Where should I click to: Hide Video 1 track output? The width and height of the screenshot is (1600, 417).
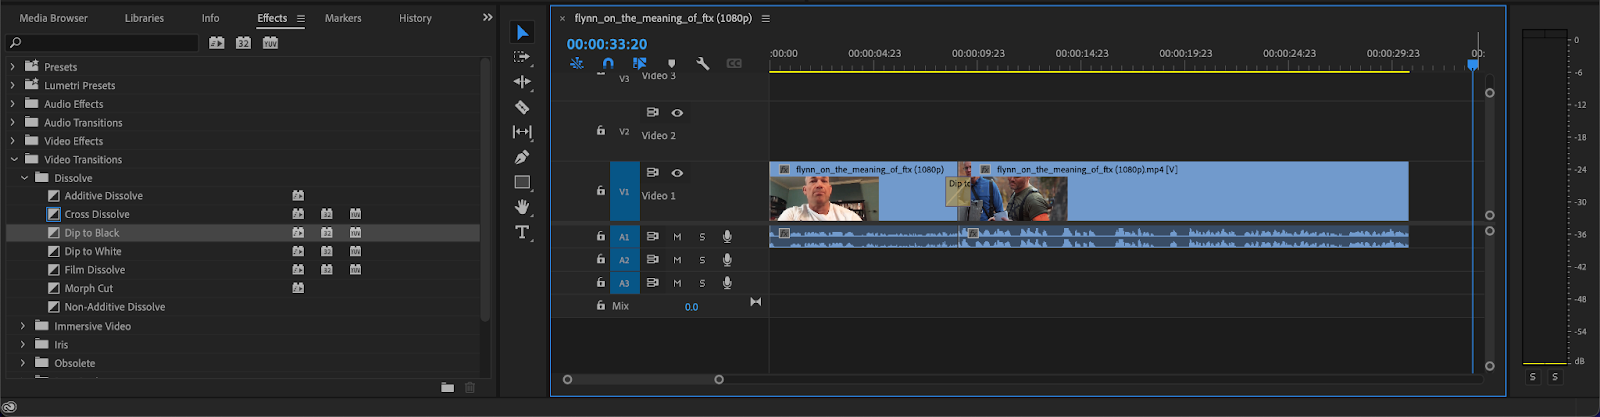point(677,173)
